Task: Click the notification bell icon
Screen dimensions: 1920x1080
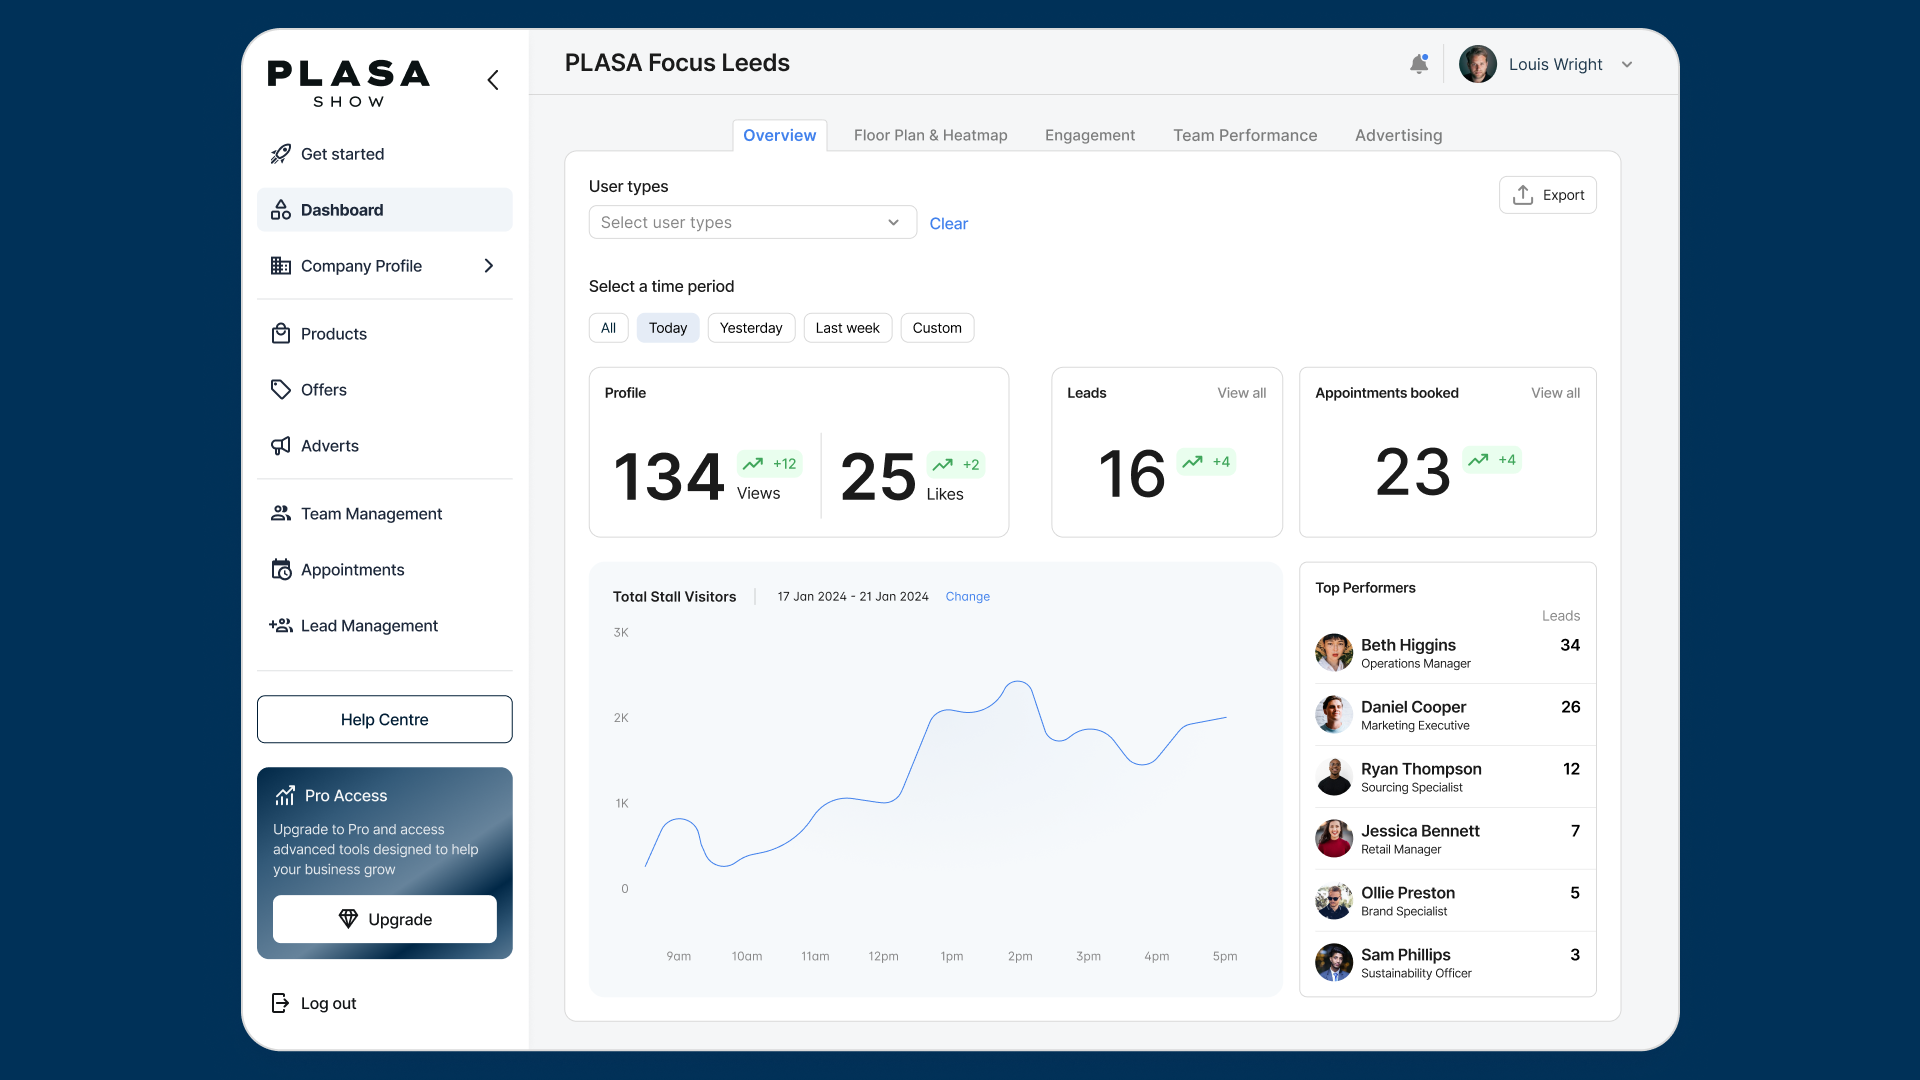Action: [1418, 64]
